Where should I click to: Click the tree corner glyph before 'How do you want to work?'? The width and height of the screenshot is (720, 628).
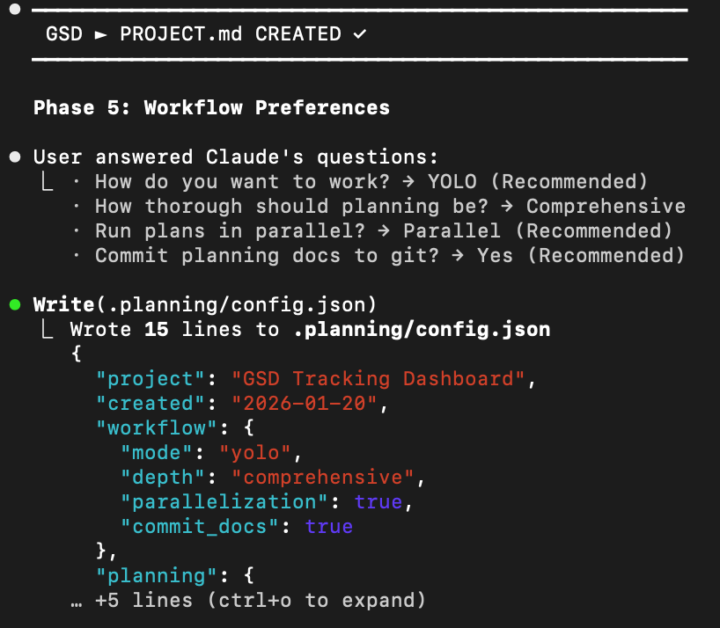click(45, 182)
